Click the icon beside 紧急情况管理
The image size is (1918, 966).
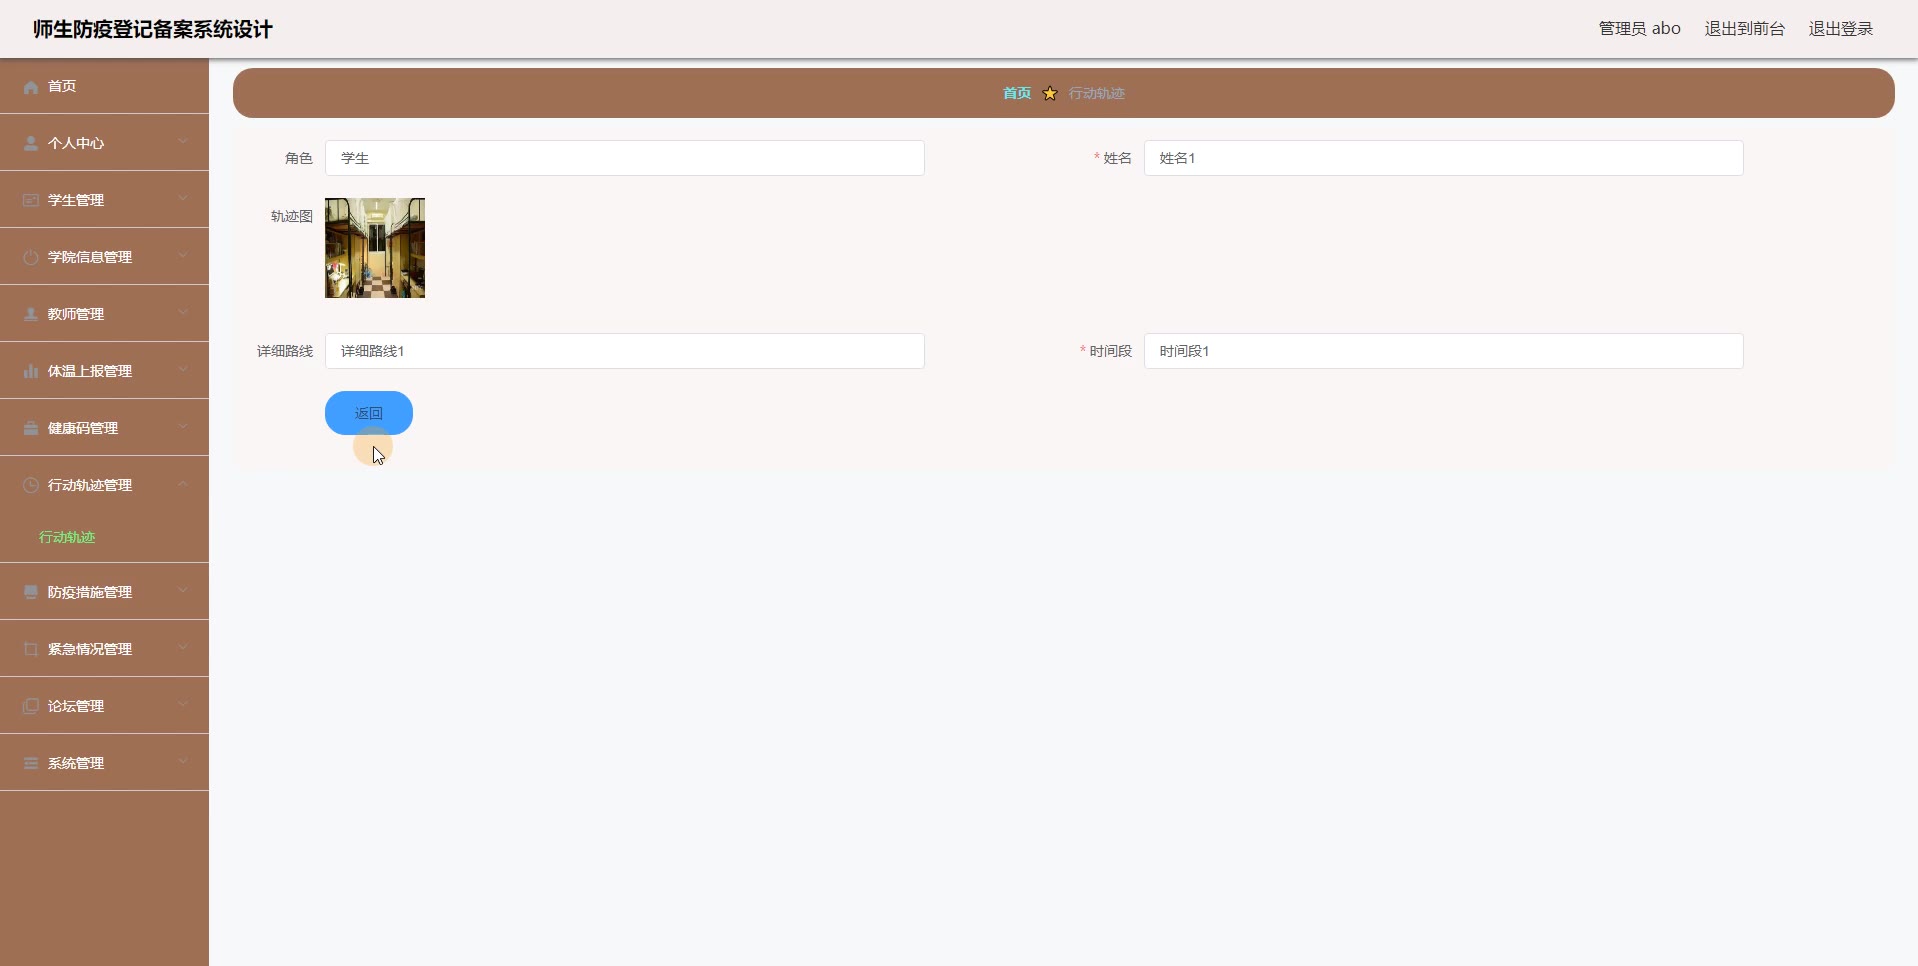pyautogui.click(x=31, y=650)
